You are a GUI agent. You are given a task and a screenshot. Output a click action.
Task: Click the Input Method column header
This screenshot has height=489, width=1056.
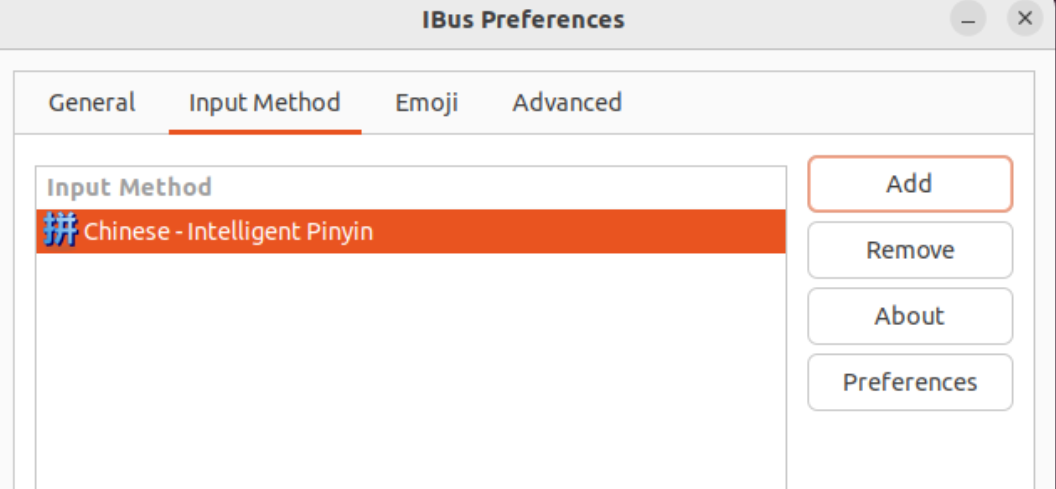[129, 188]
